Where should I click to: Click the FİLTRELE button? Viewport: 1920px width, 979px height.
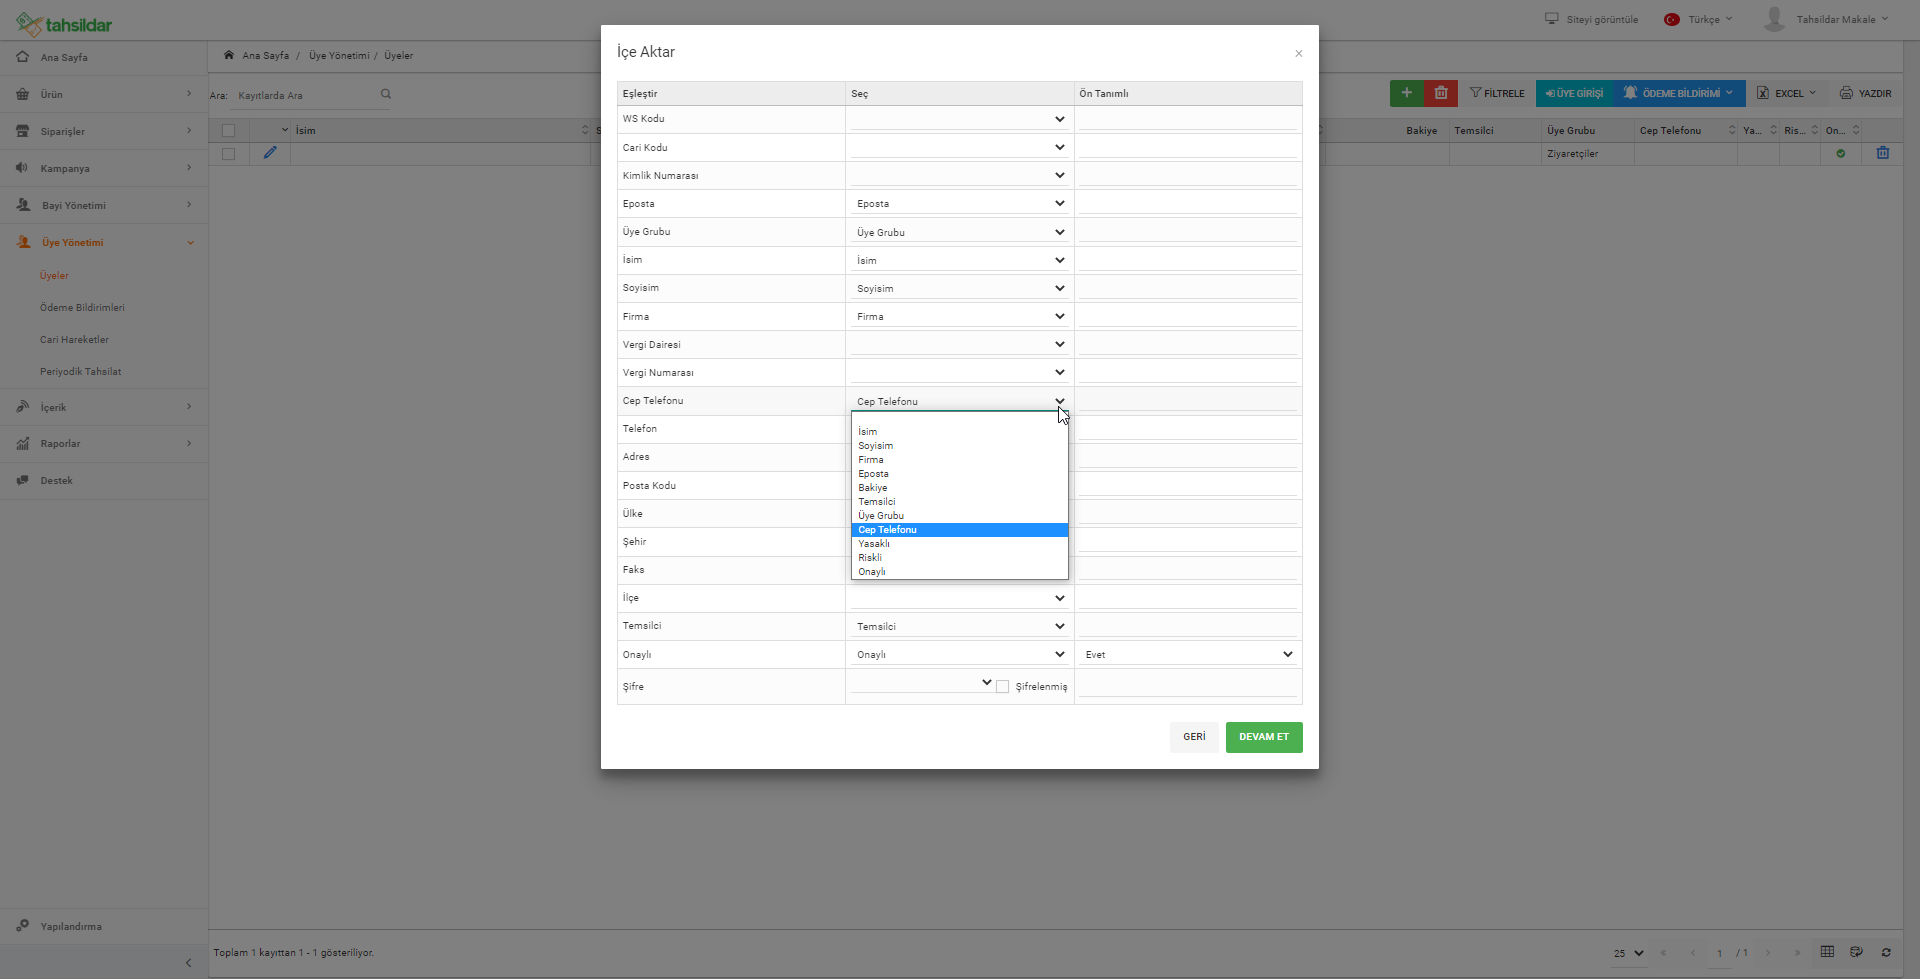(x=1497, y=93)
